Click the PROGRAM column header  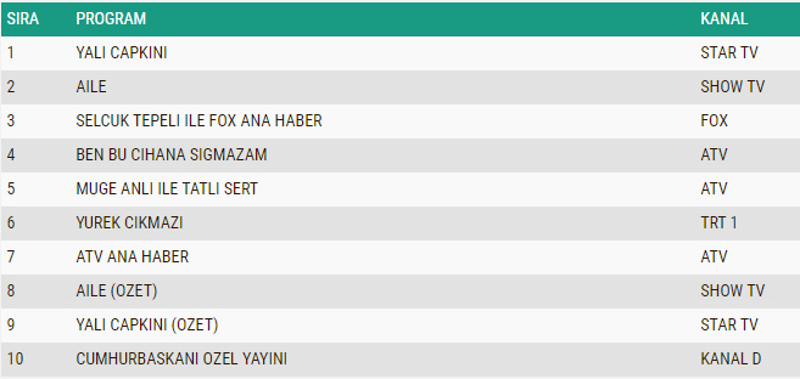111,19
